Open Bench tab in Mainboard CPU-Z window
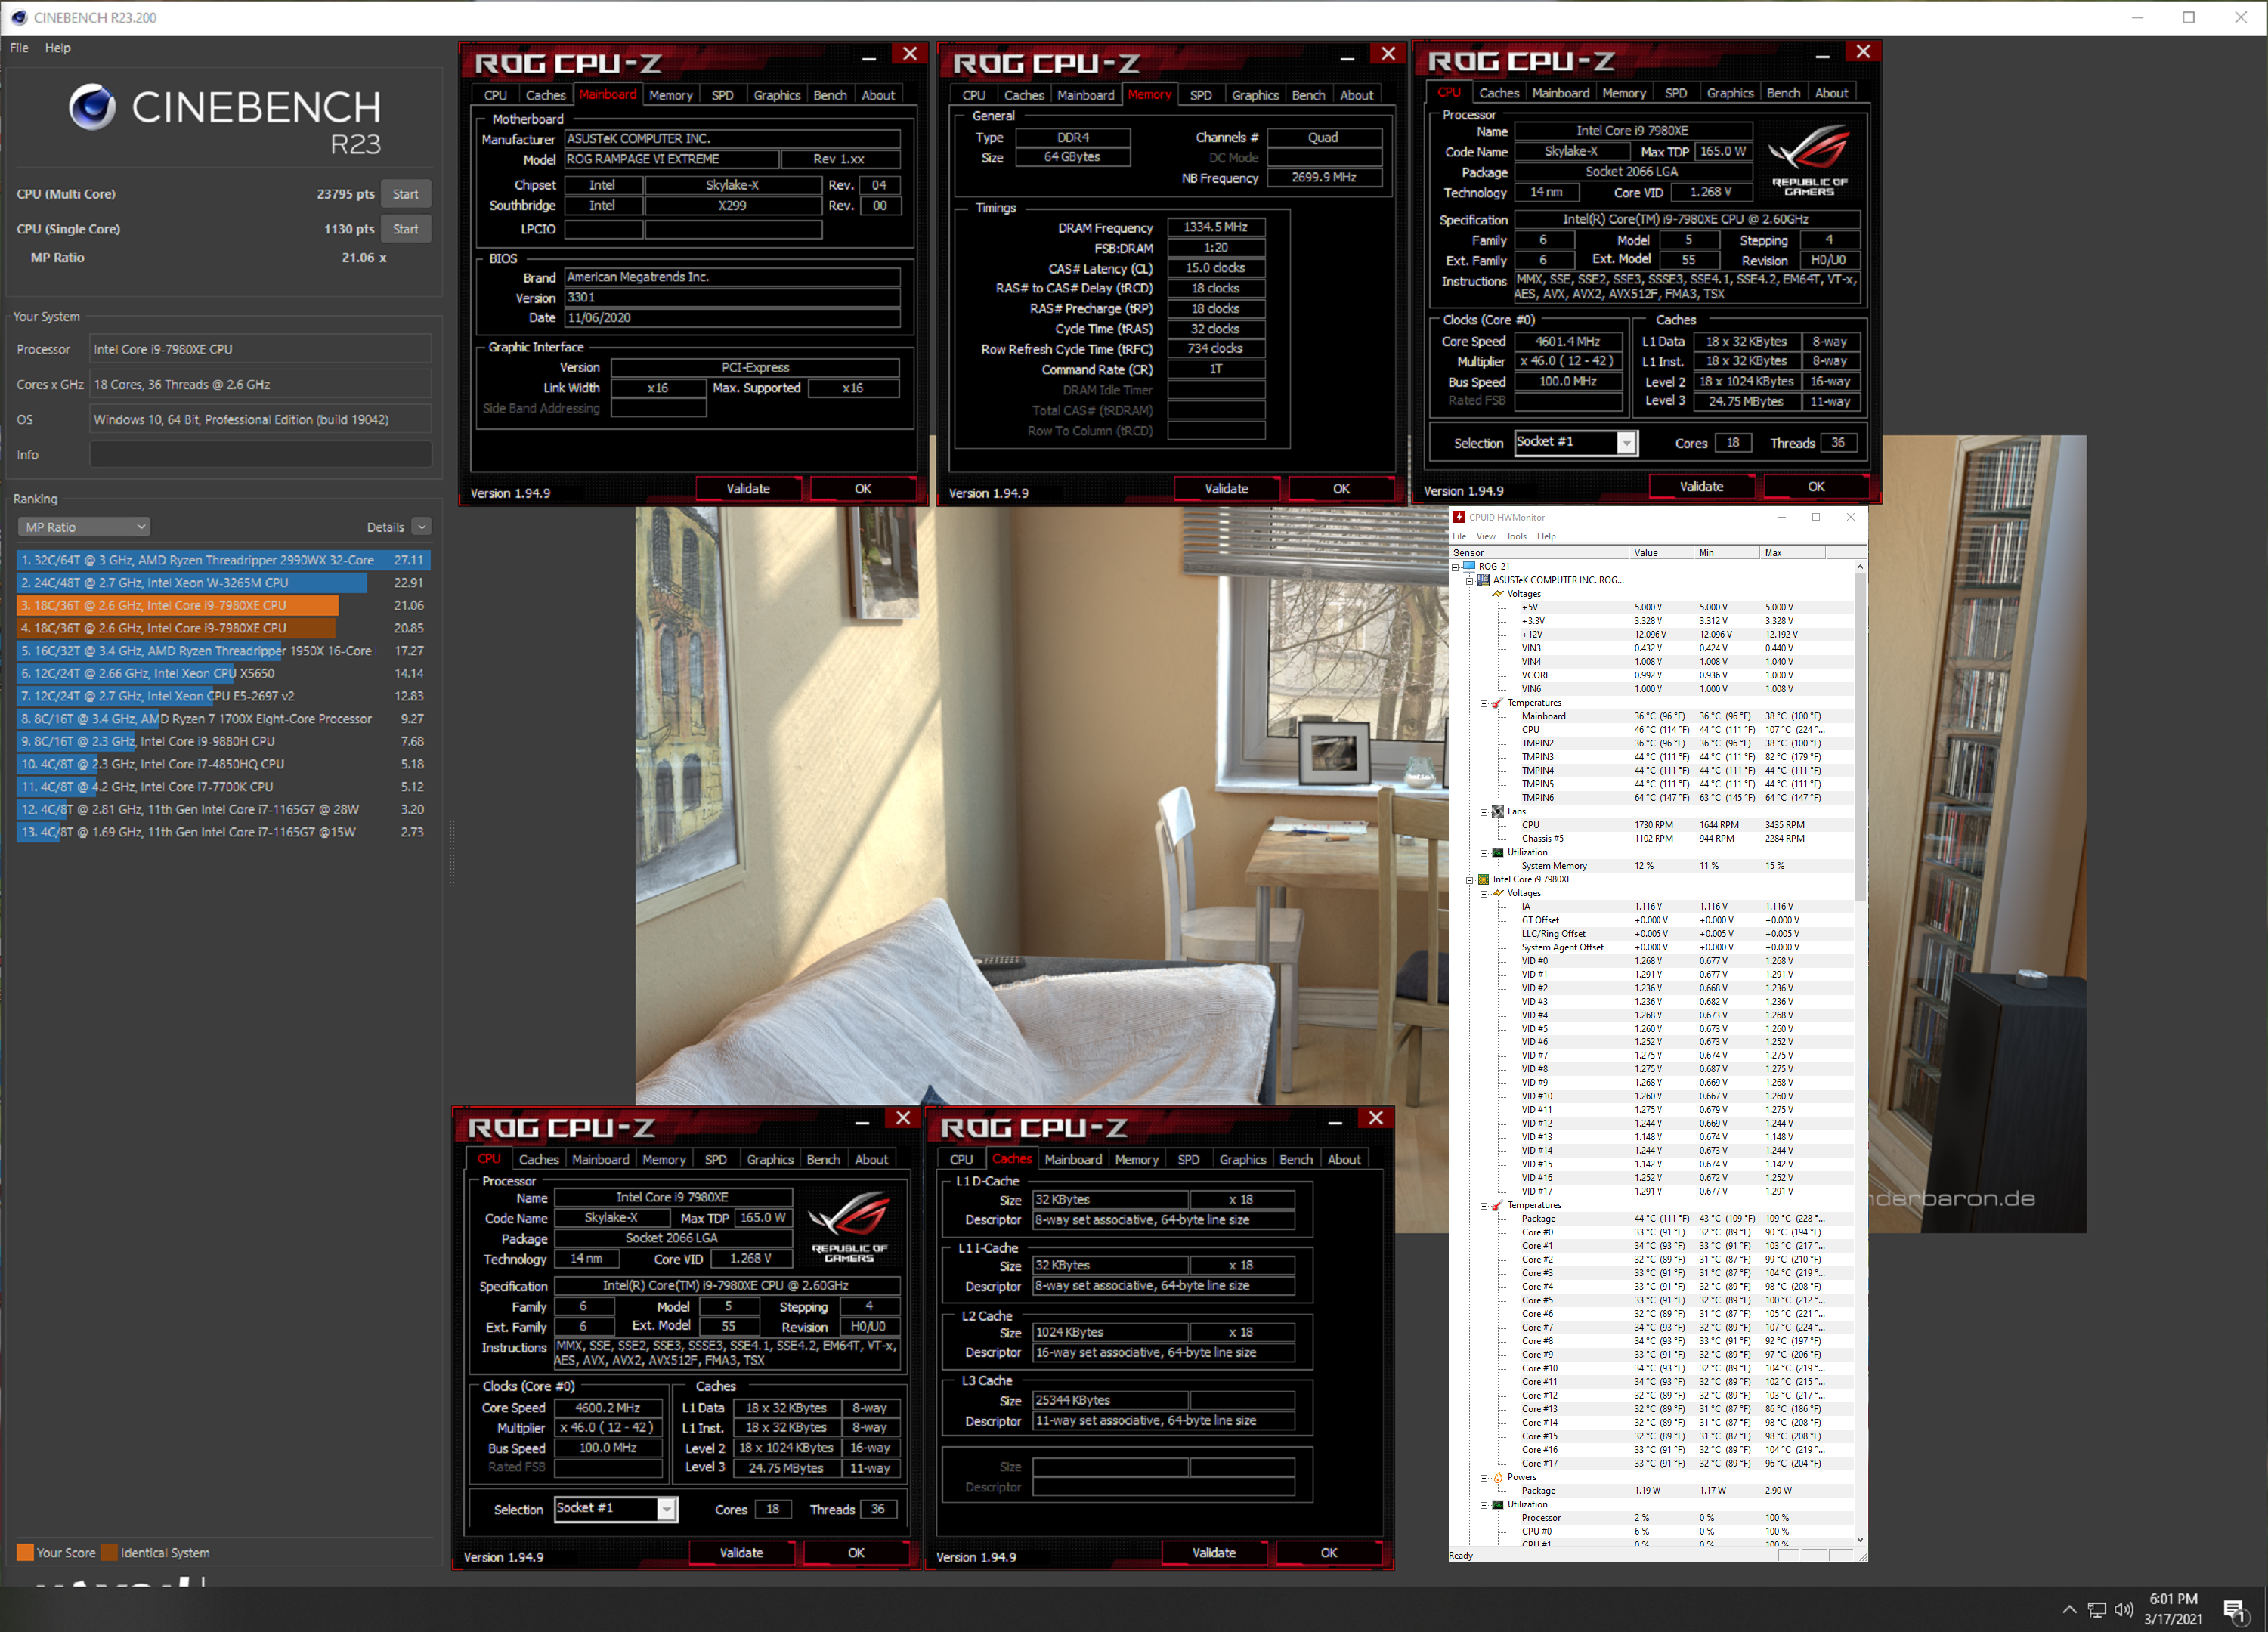 tap(829, 95)
